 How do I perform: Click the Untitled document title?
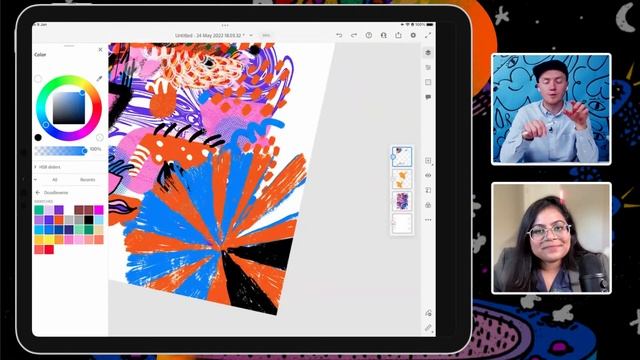click(209, 36)
